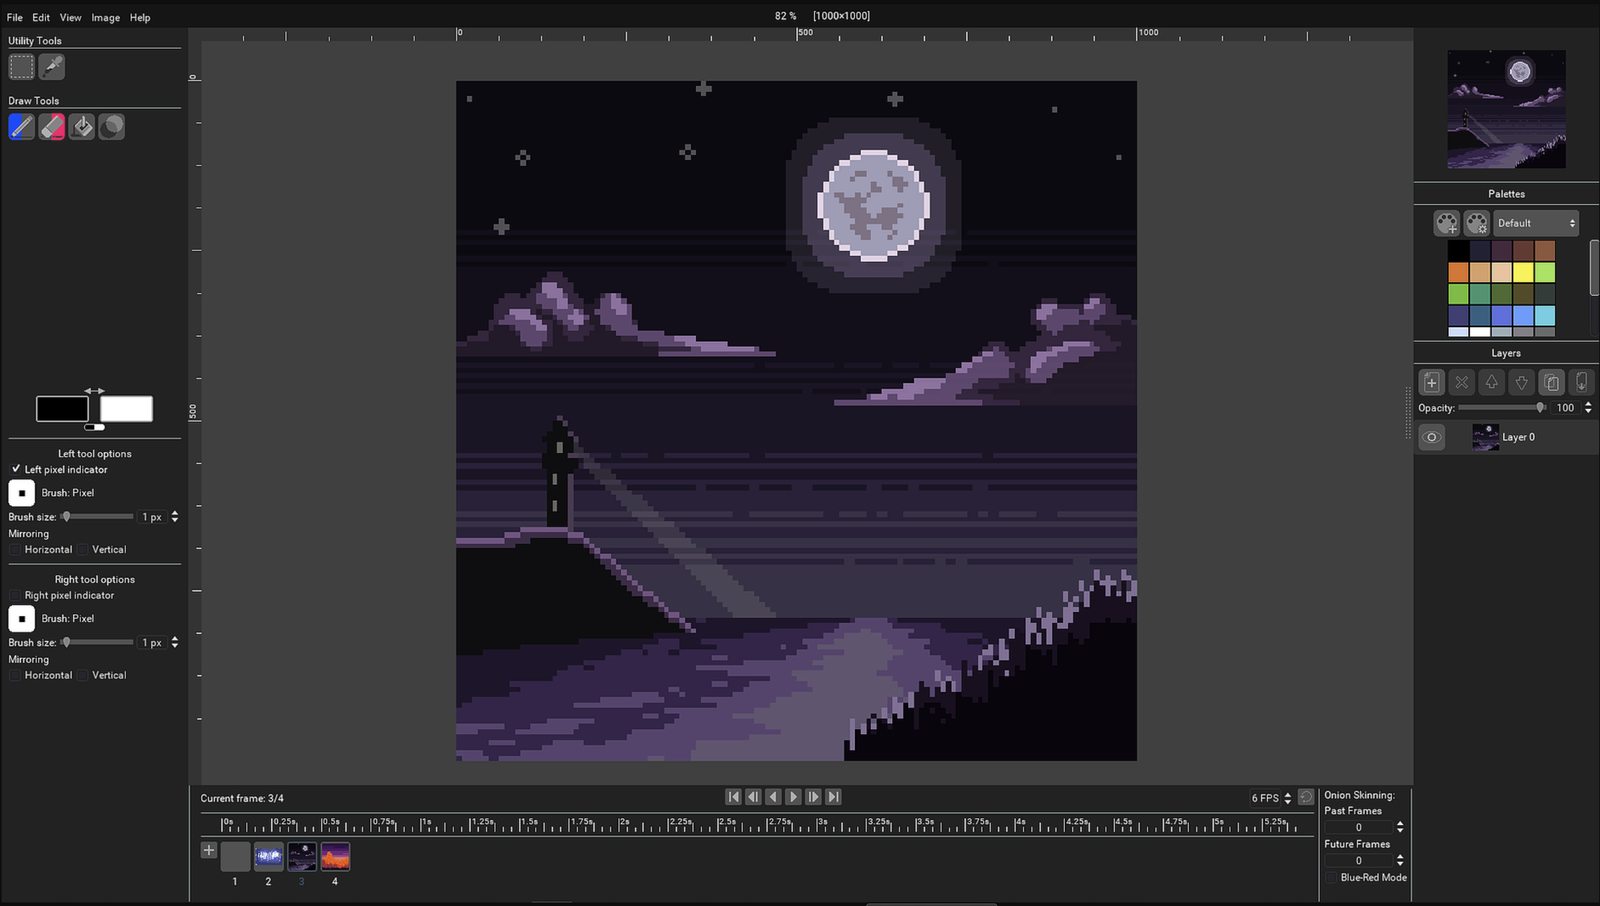Open the View menu
The height and width of the screenshot is (906, 1600).
pos(70,17)
